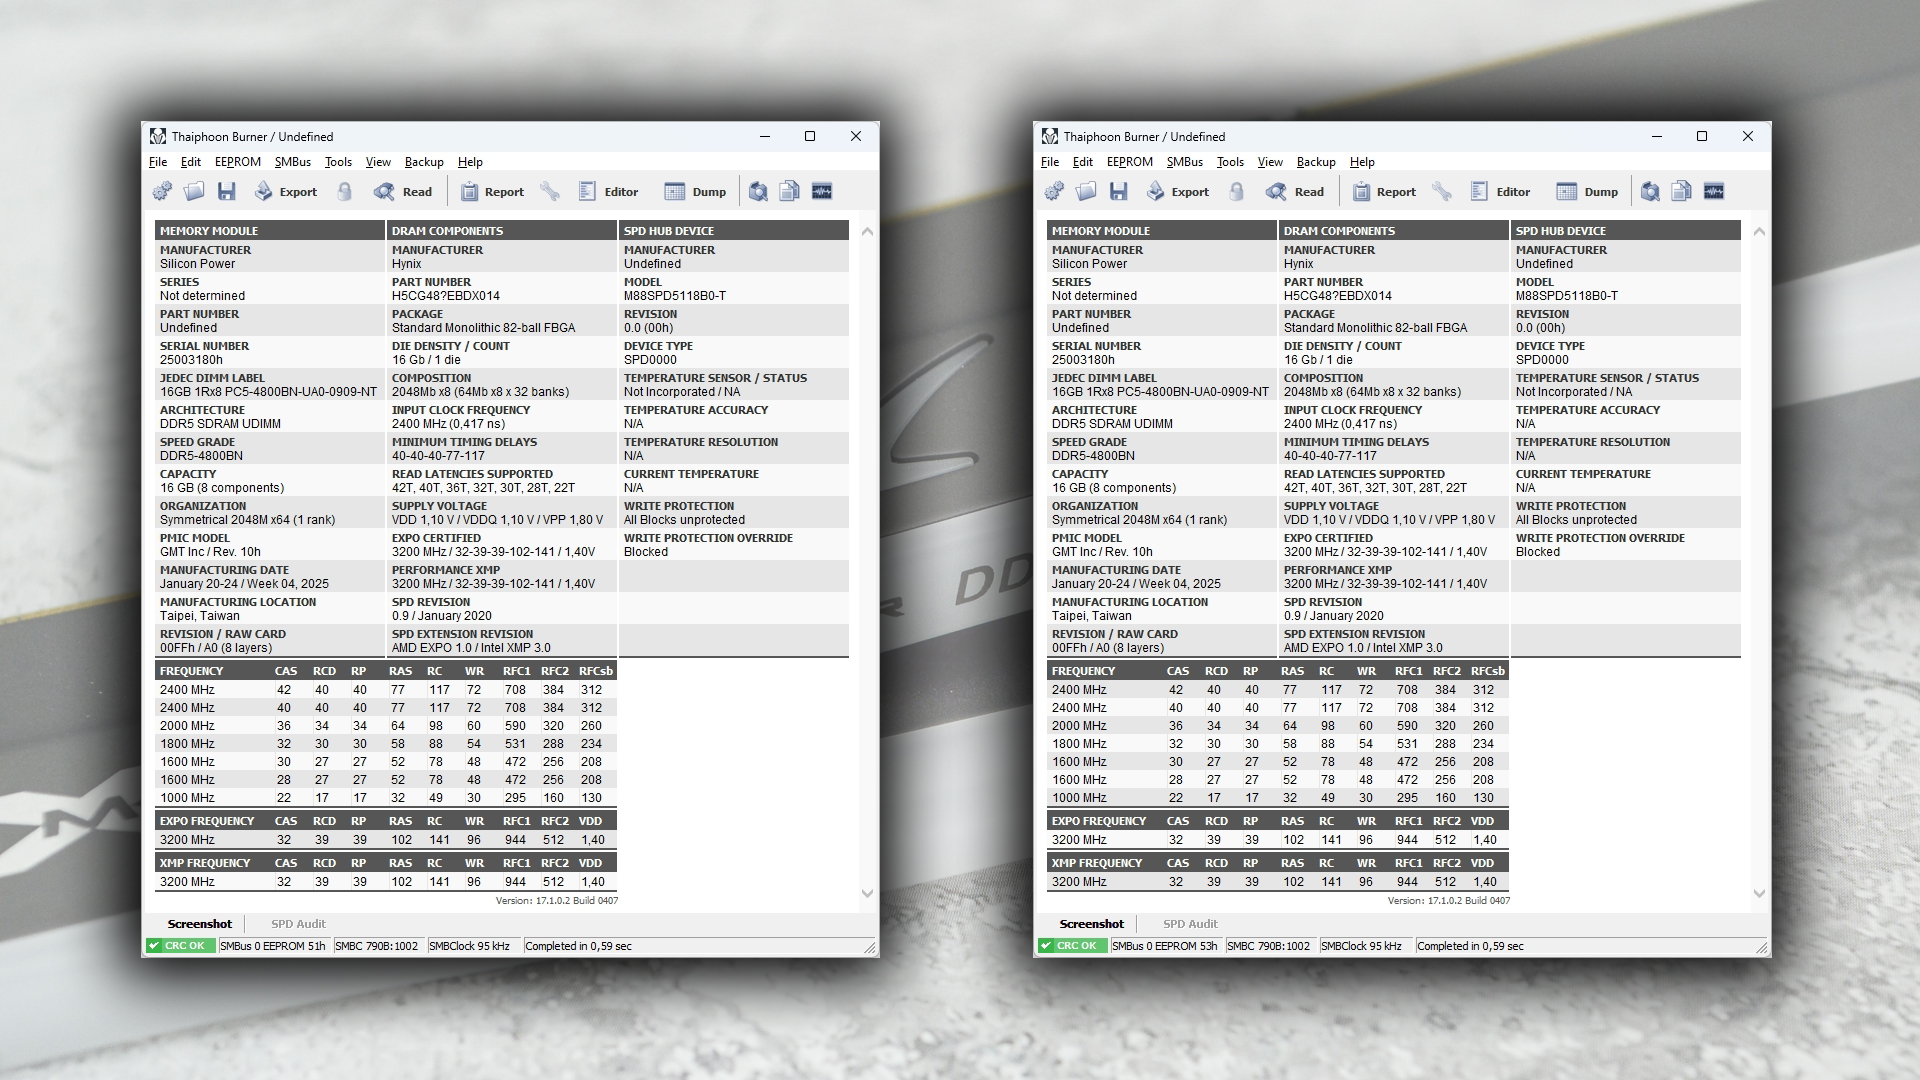Open the Backup menu in the left window
The width and height of the screenshot is (1920, 1080).
(424, 162)
